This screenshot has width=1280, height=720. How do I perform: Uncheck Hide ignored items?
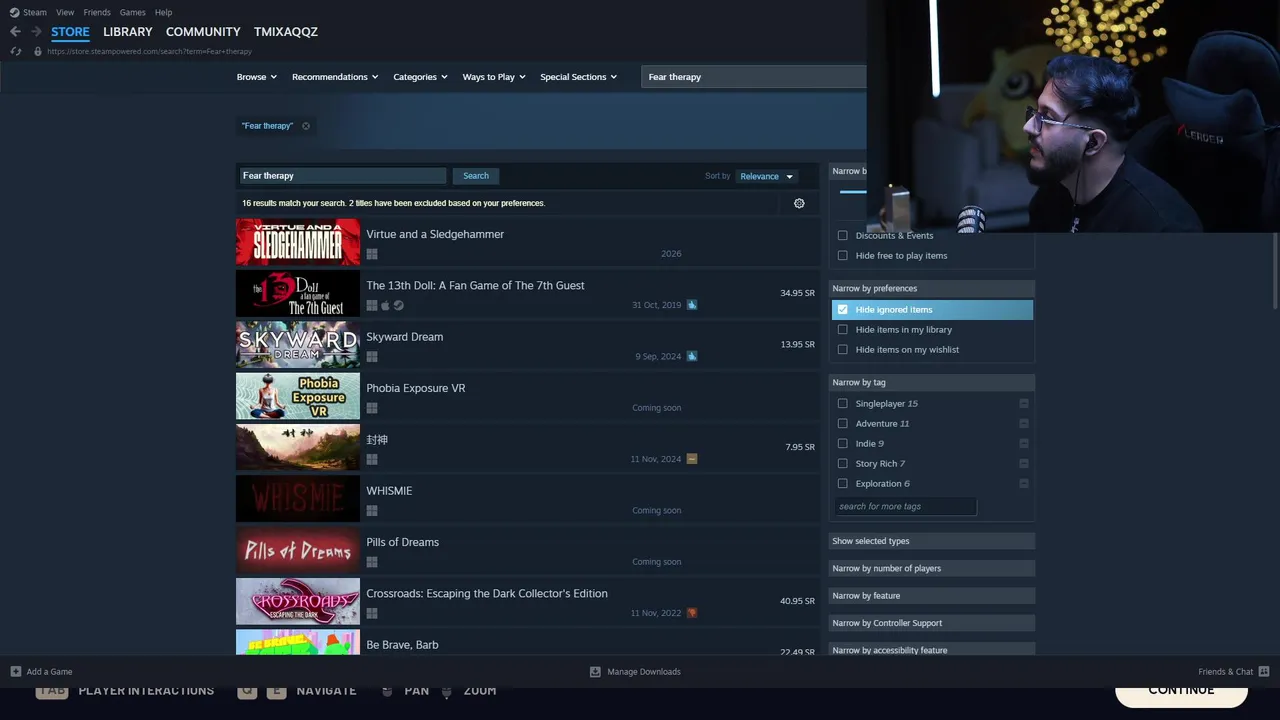click(843, 310)
